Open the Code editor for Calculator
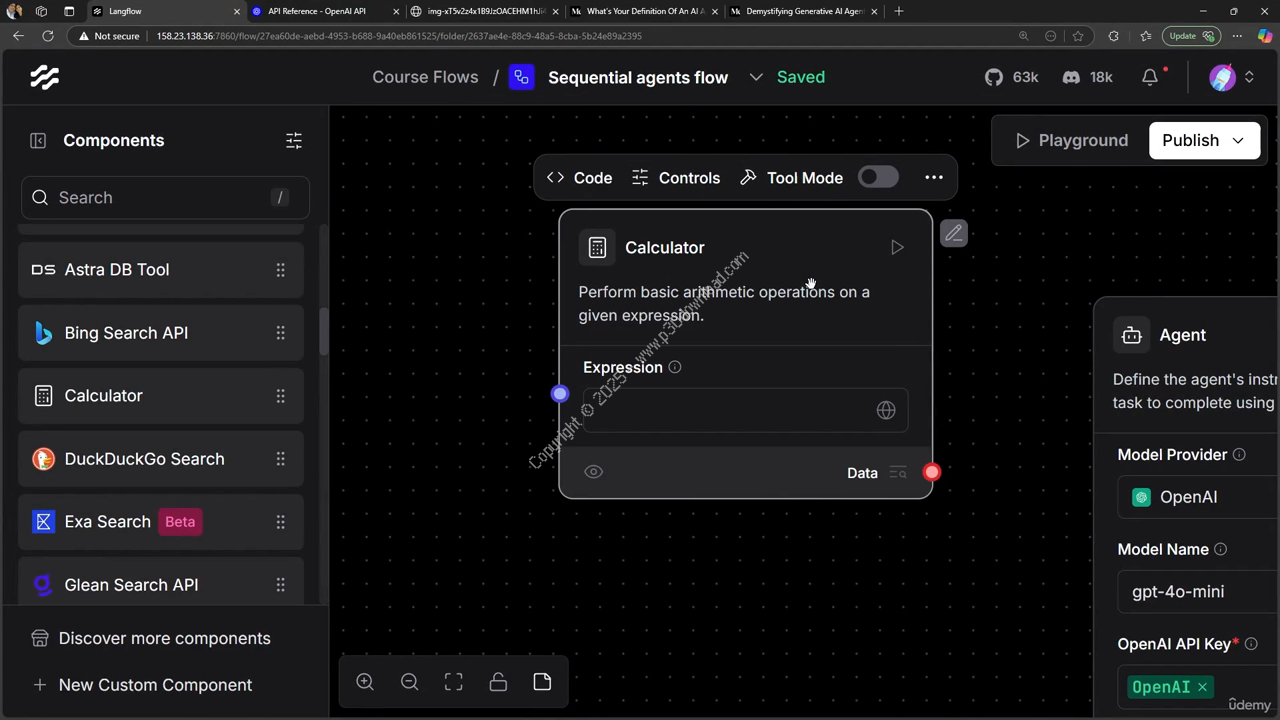Viewport: 1280px width, 720px height. pyautogui.click(x=580, y=178)
